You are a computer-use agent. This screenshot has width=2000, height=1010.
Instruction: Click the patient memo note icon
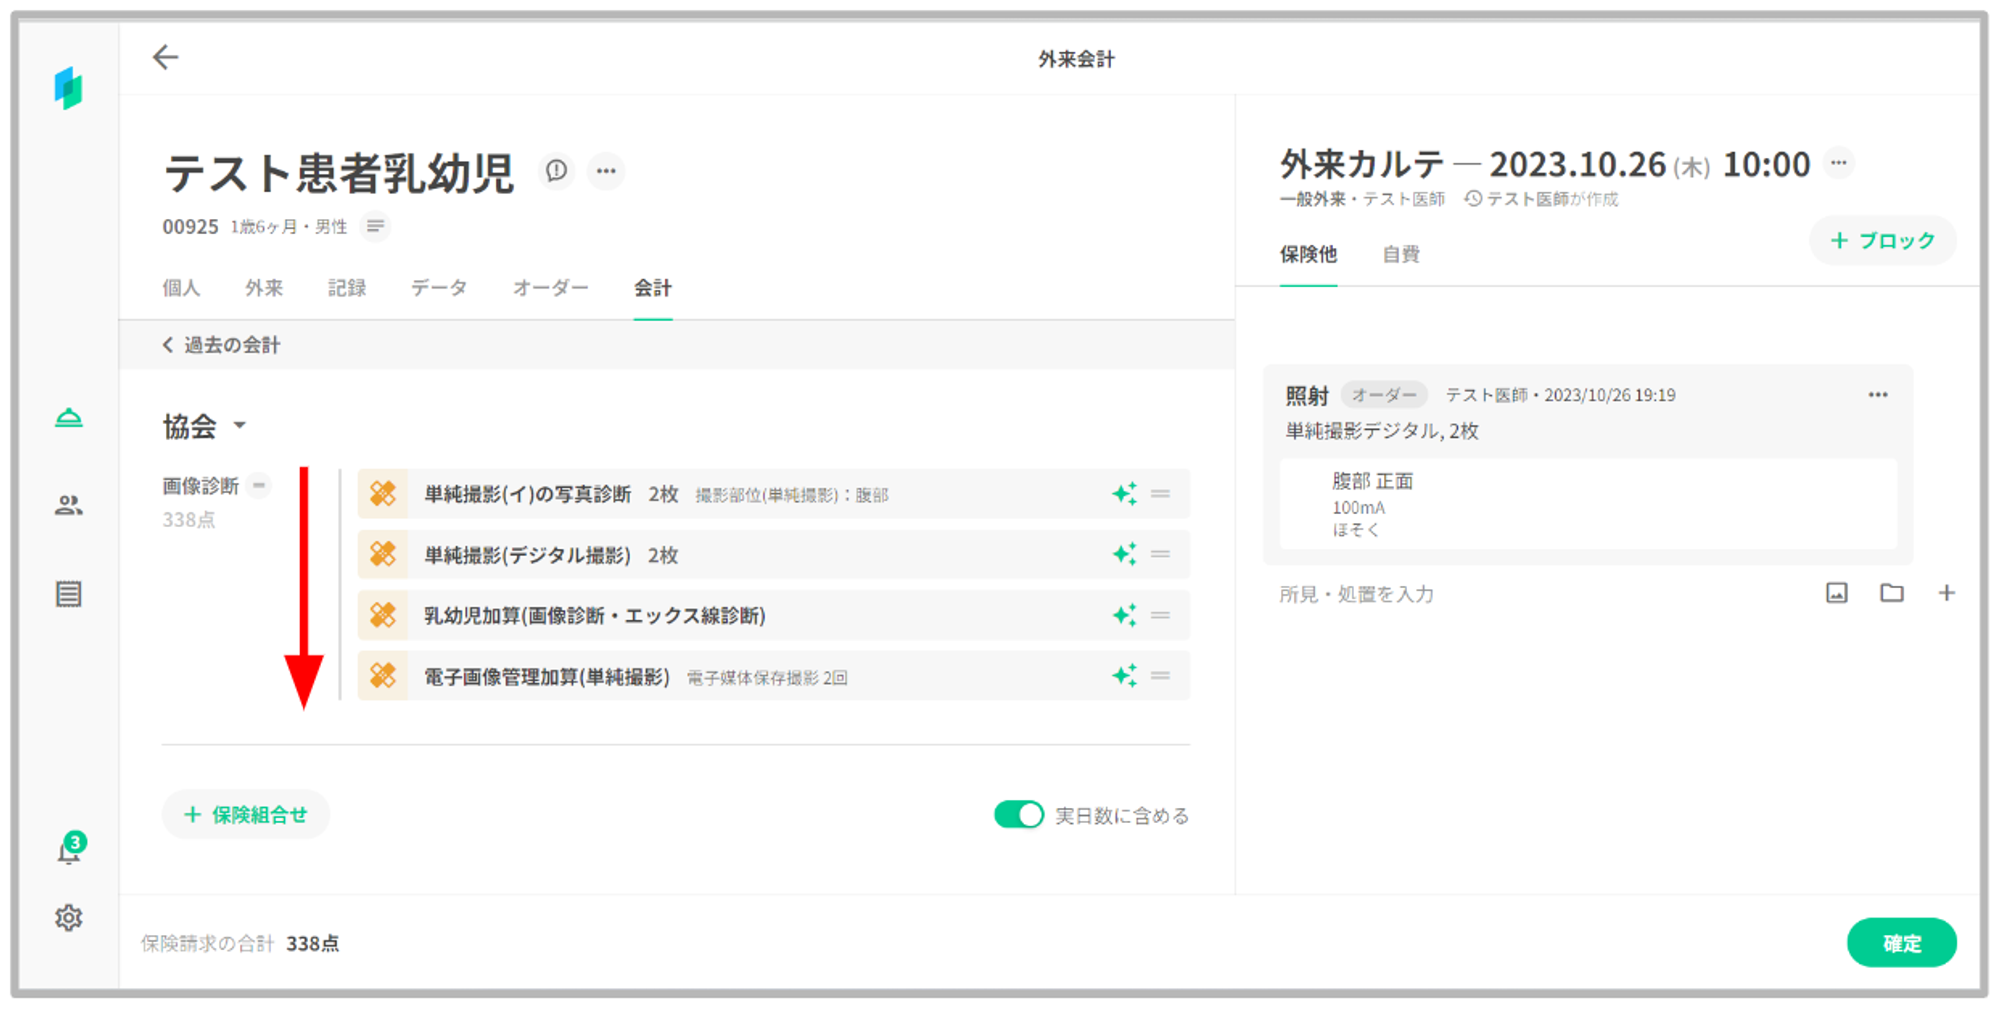pos(375,227)
